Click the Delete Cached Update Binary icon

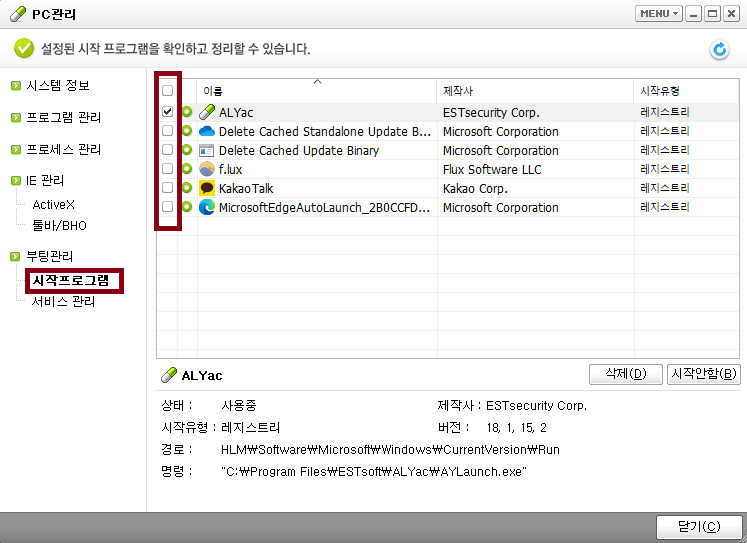pyautogui.click(x=206, y=151)
